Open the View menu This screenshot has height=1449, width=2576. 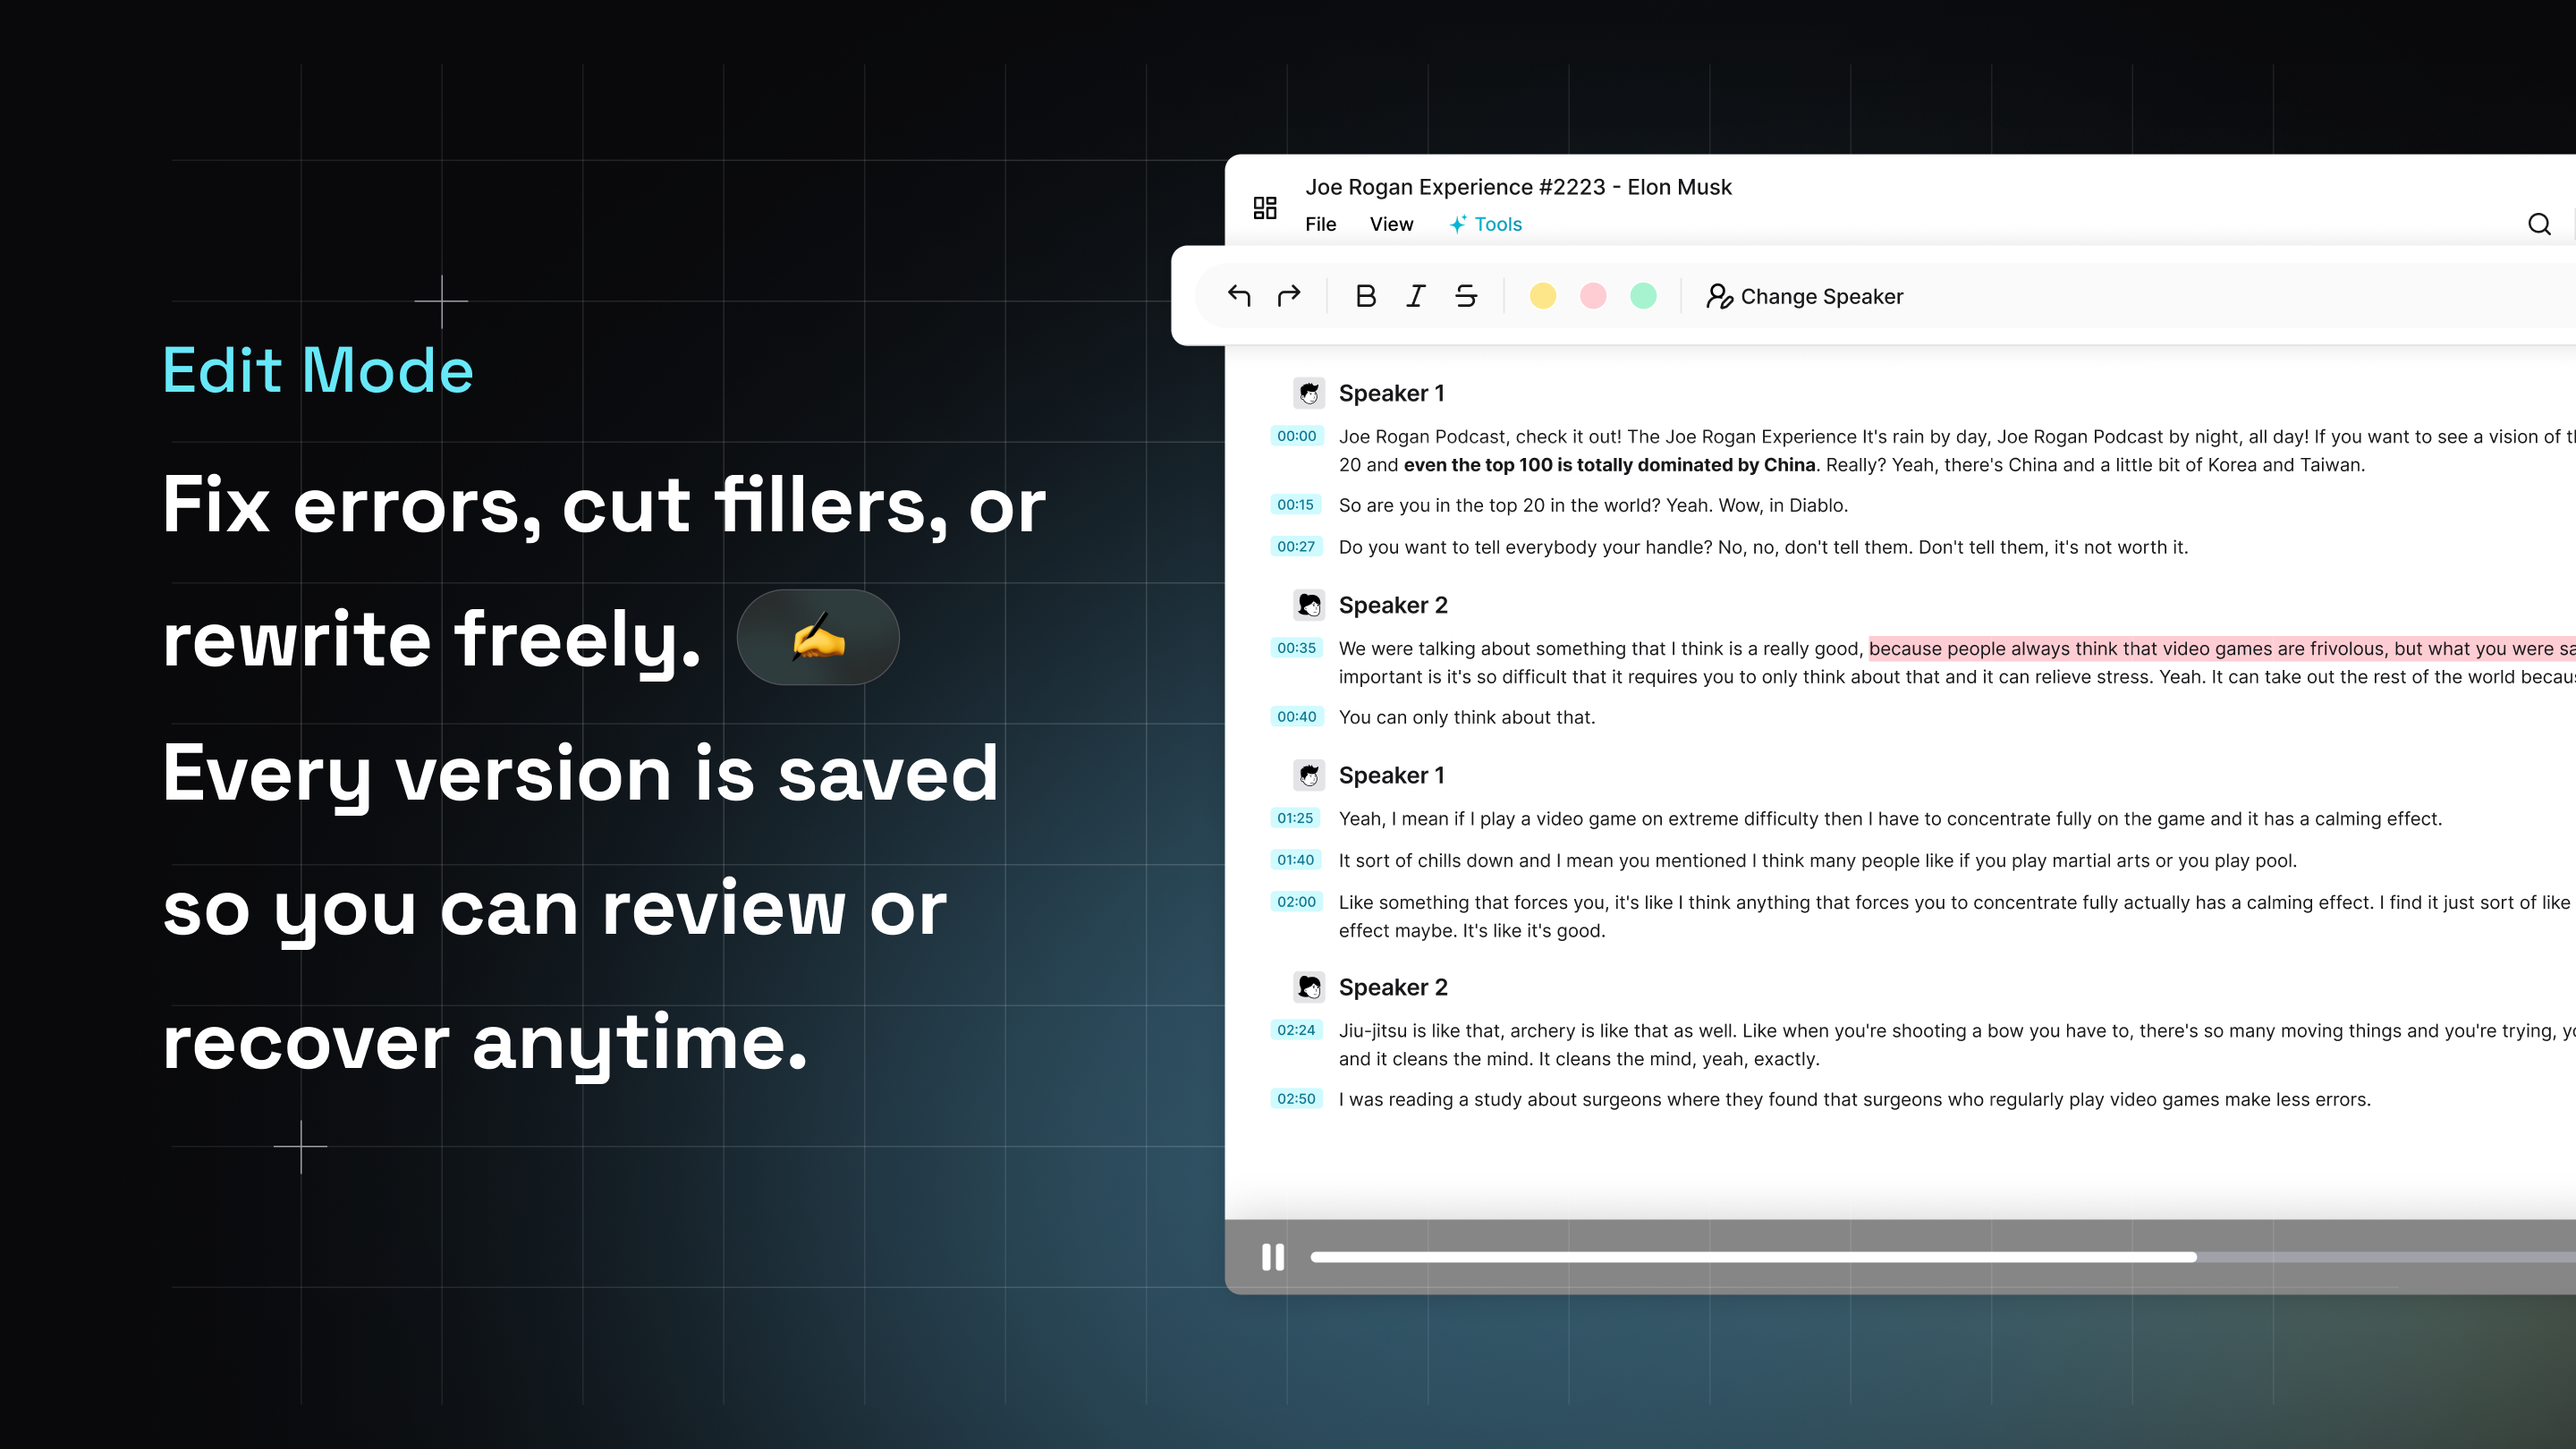point(1391,224)
